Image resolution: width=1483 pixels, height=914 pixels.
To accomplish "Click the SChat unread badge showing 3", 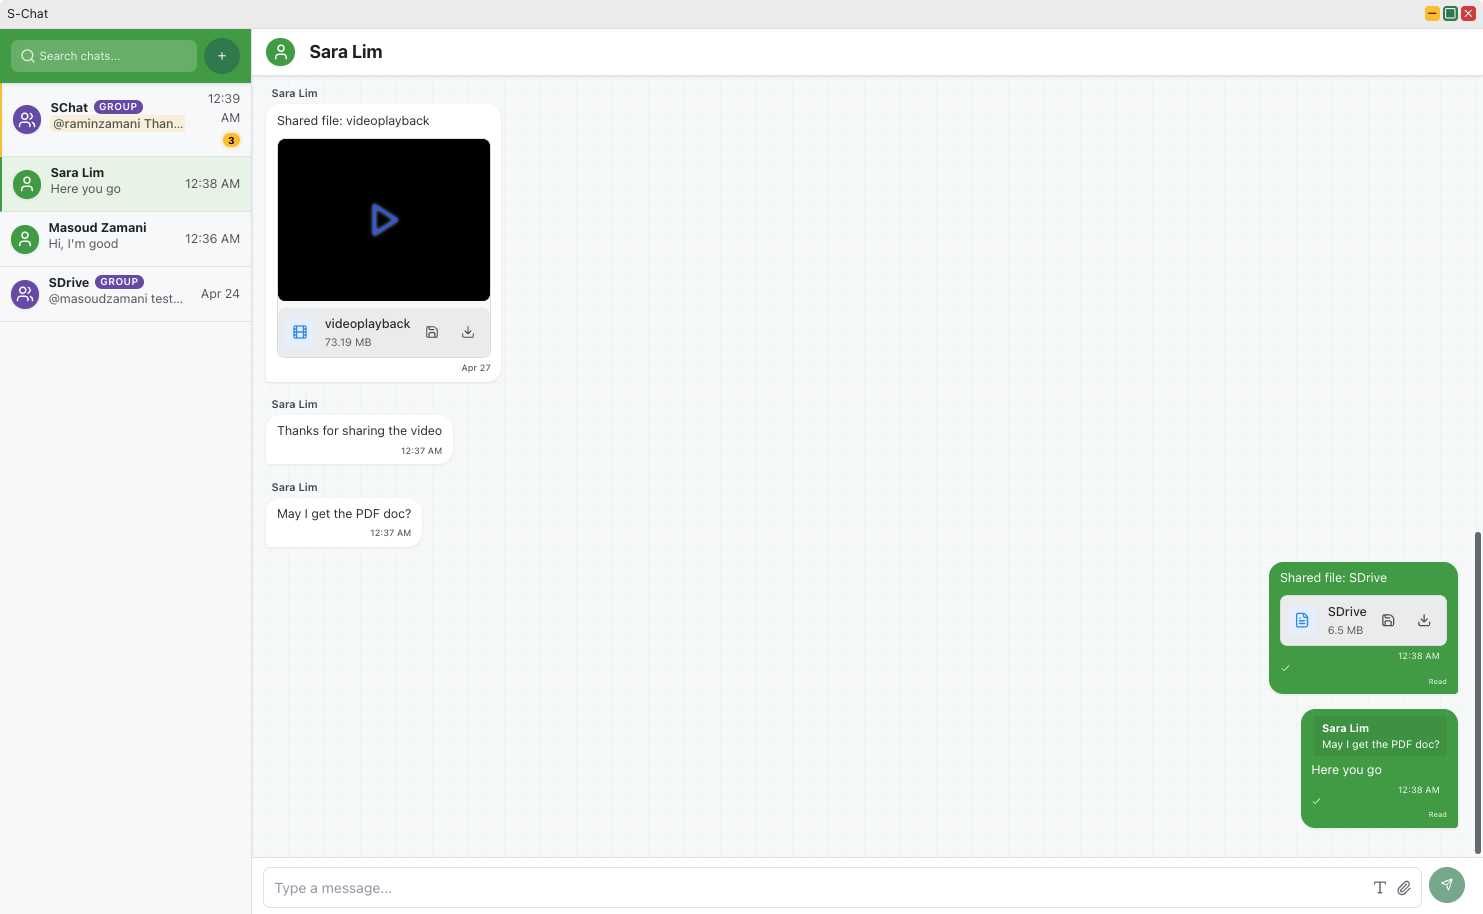I will (231, 140).
